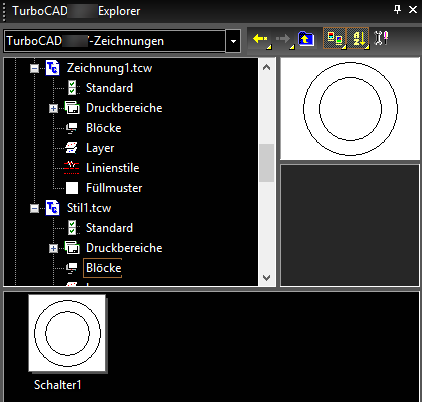This screenshot has height=402, width=422.
Task: Open the TurboCAD-Zeichnungen dropdown arrow
Action: (233, 41)
